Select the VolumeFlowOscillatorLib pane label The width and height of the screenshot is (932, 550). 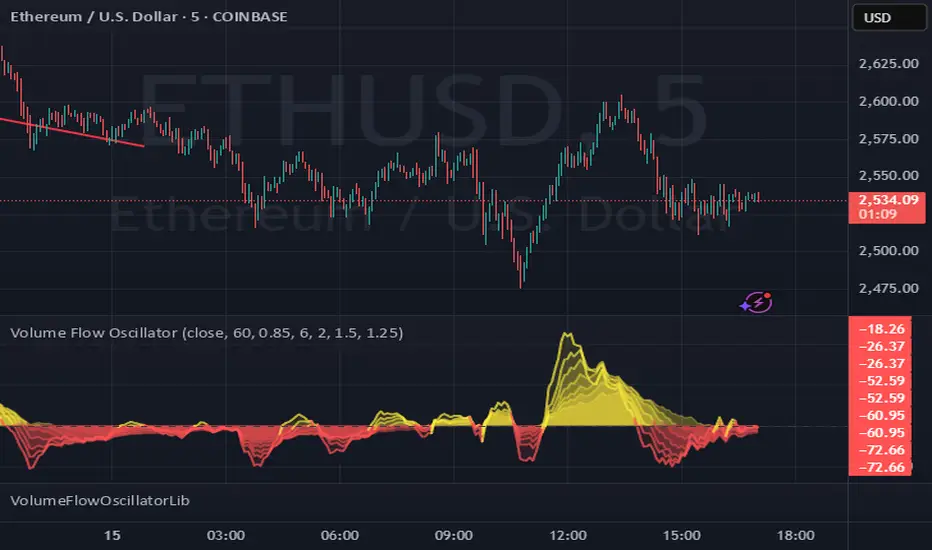pos(100,501)
